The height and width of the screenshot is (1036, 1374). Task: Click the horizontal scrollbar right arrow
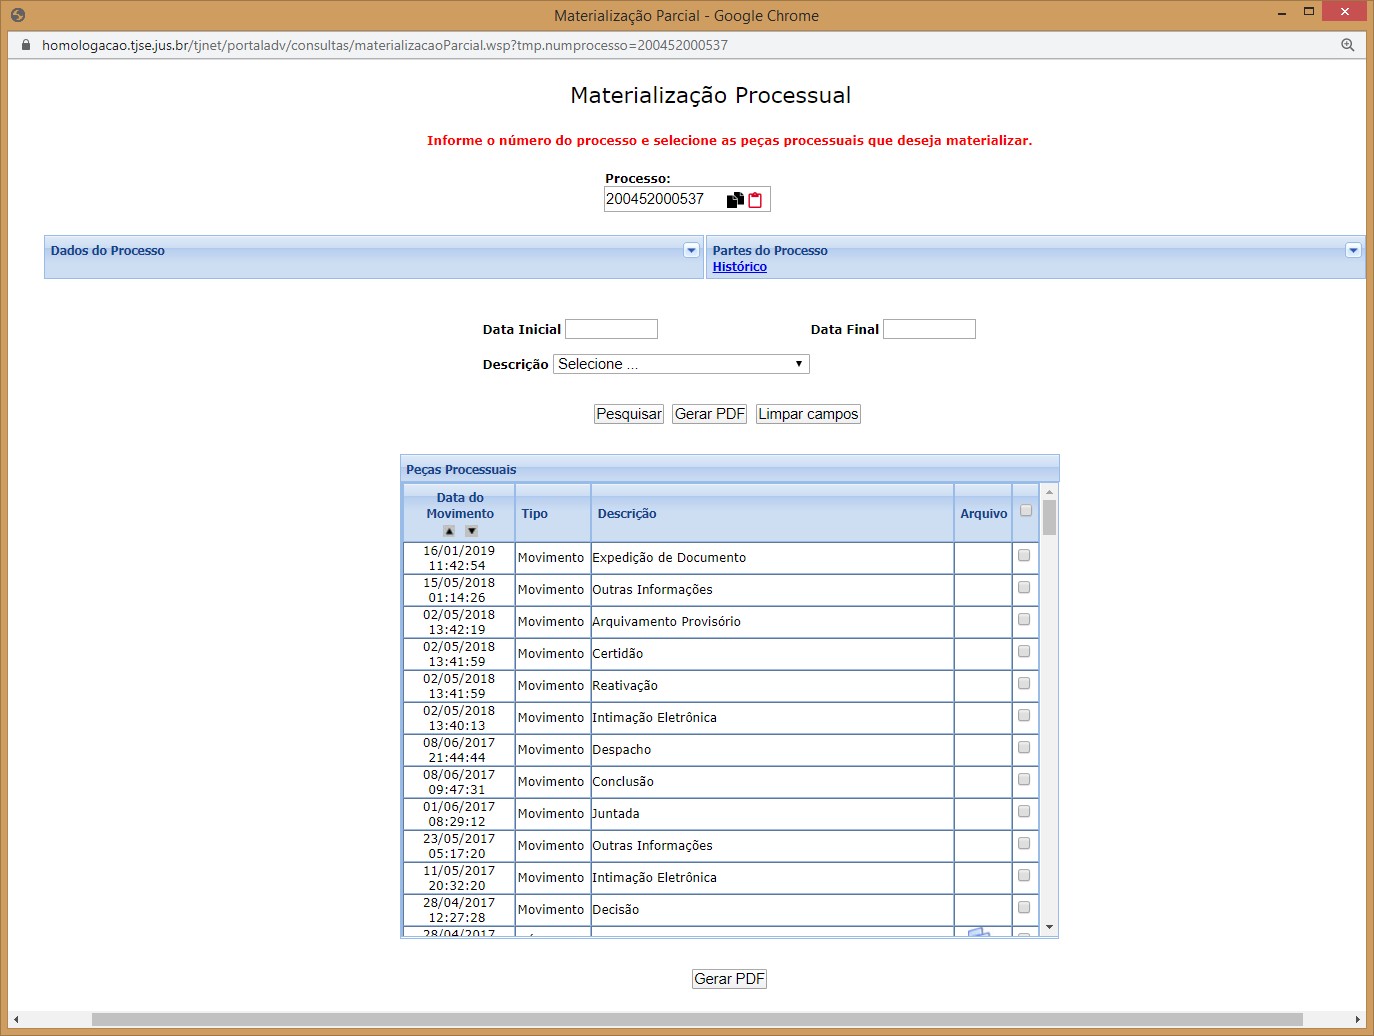point(1357,1019)
